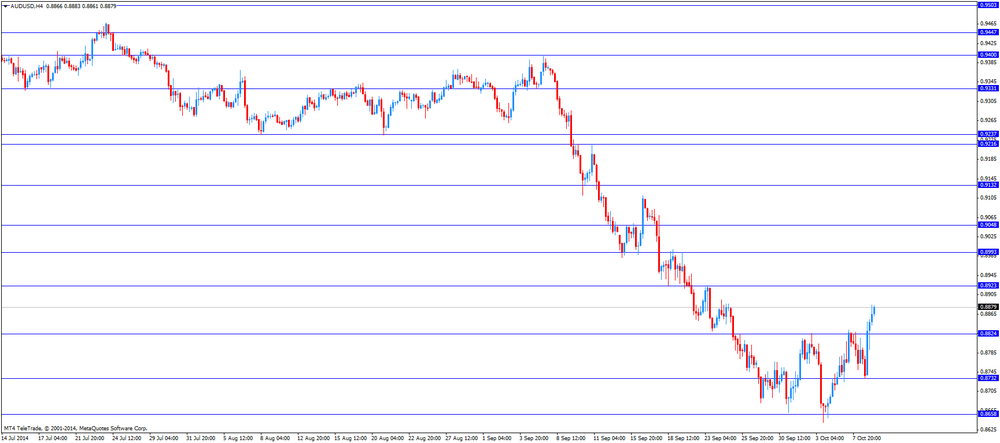Click the 3 Sep 20:00 time label
Viewport: 1000px width, 443px height.
click(x=534, y=439)
